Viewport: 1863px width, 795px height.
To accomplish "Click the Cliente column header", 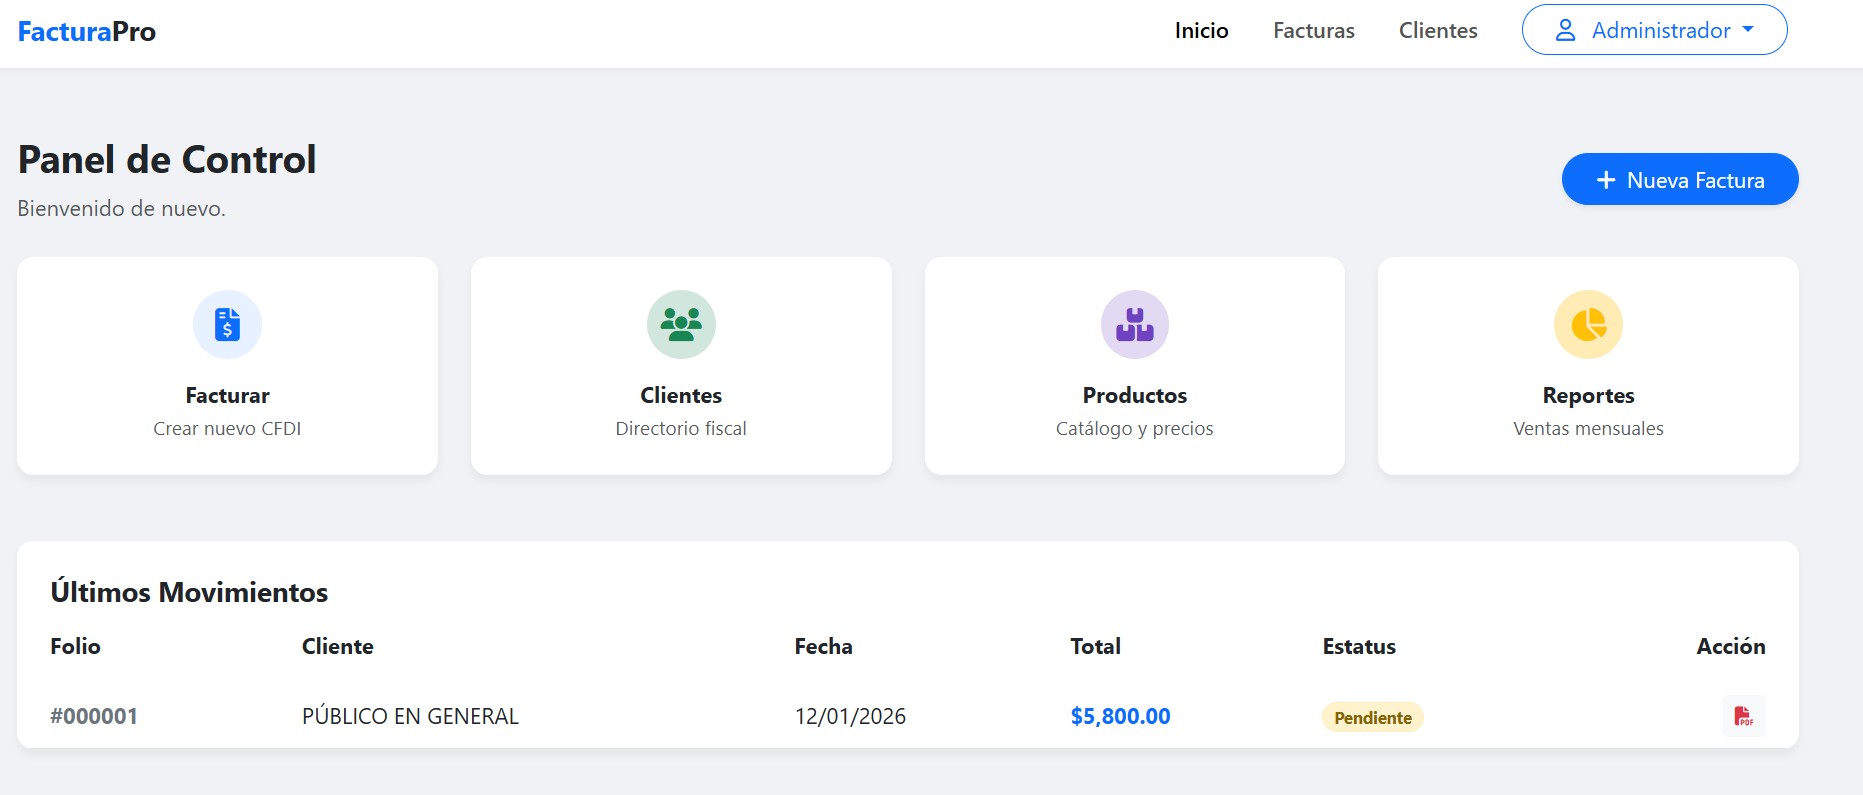I will click(337, 646).
